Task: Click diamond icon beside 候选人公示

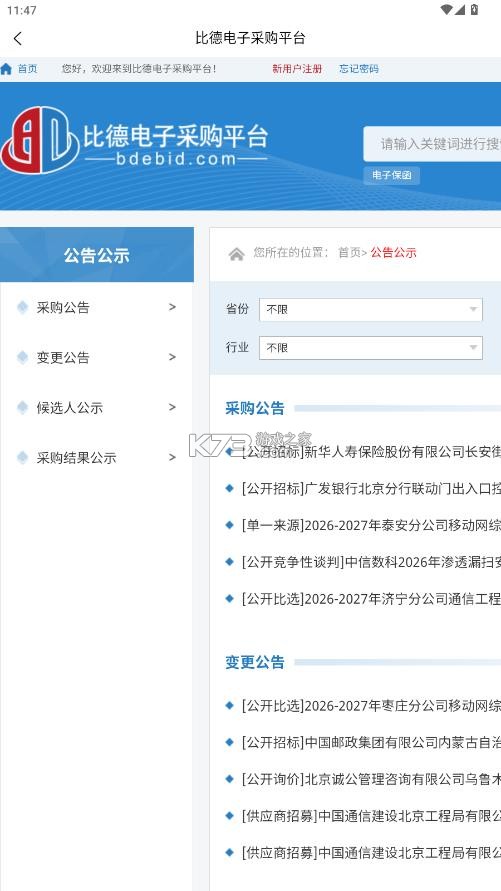Action: (x=23, y=407)
